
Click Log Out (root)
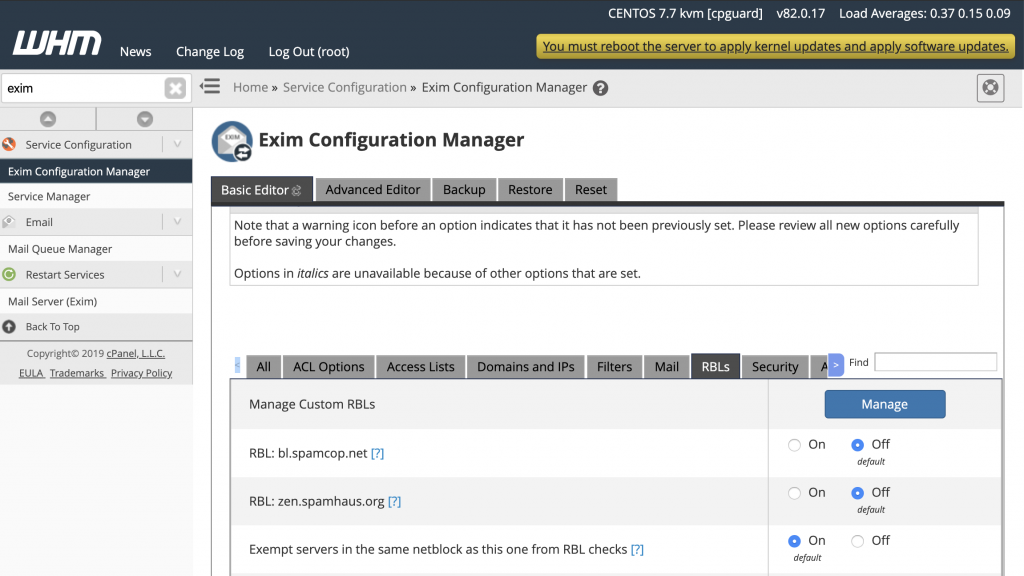[309, 52]
